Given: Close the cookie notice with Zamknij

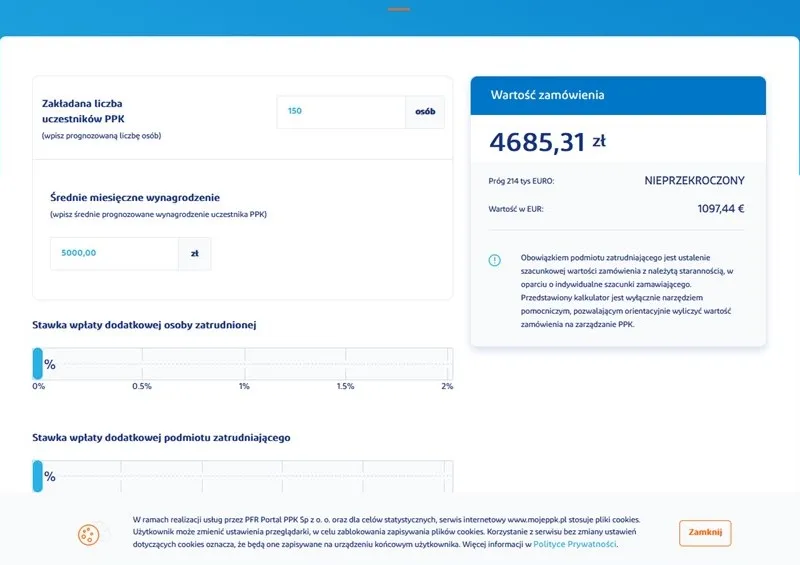Looking at the screenshot, I should pyautogui.click(x=705, y=533).
